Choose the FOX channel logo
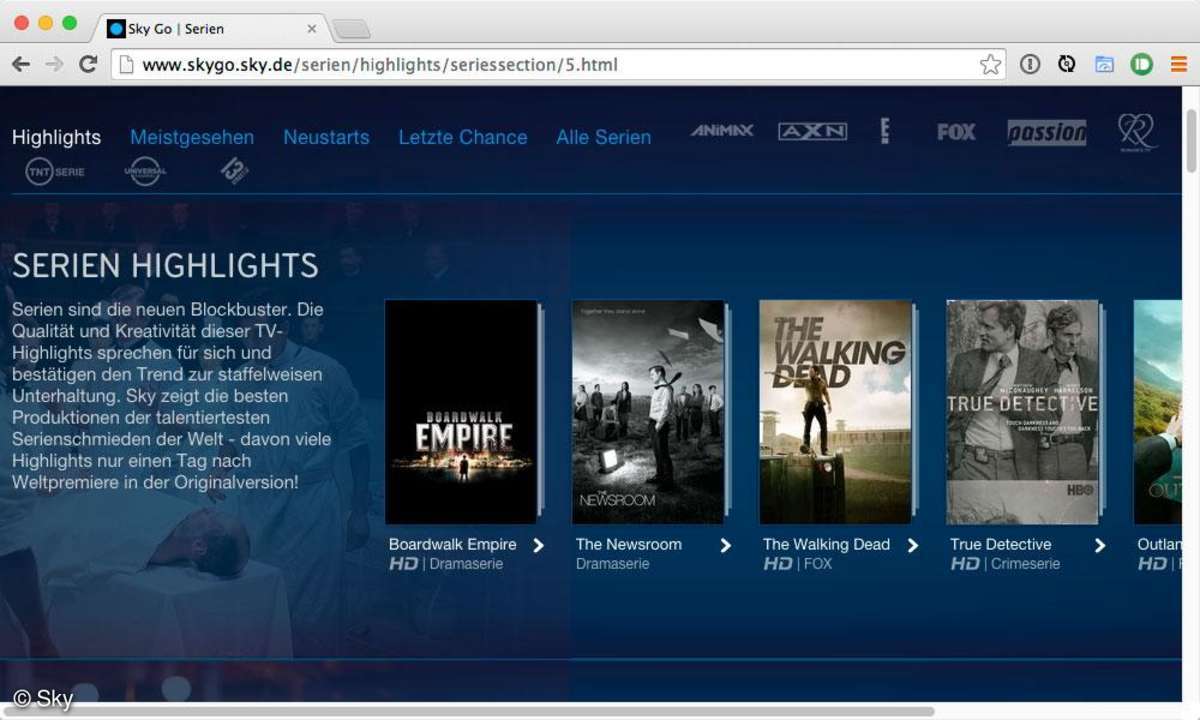 pos(956,132)
